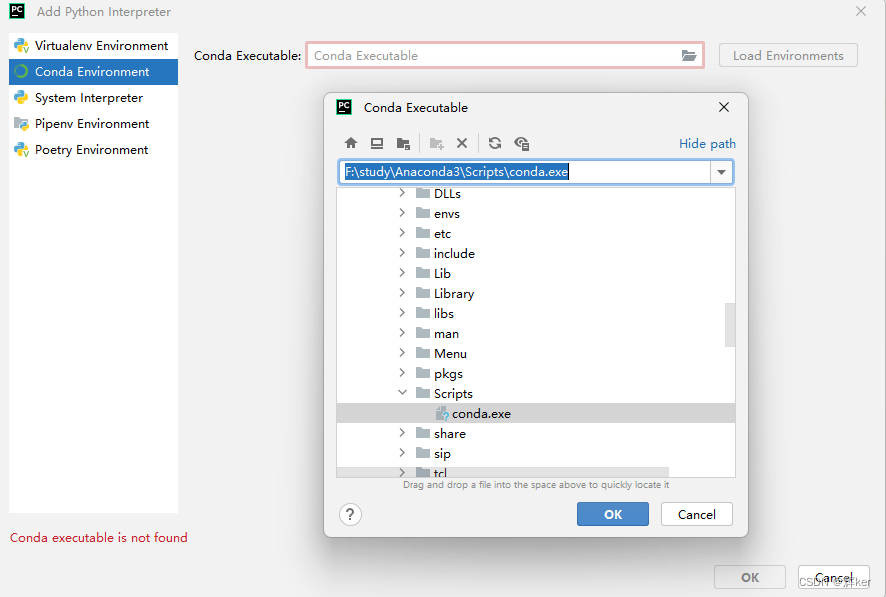Select the DLLs folder row
This screenshot has width=886, height=597.
click(x=536, y=194)
